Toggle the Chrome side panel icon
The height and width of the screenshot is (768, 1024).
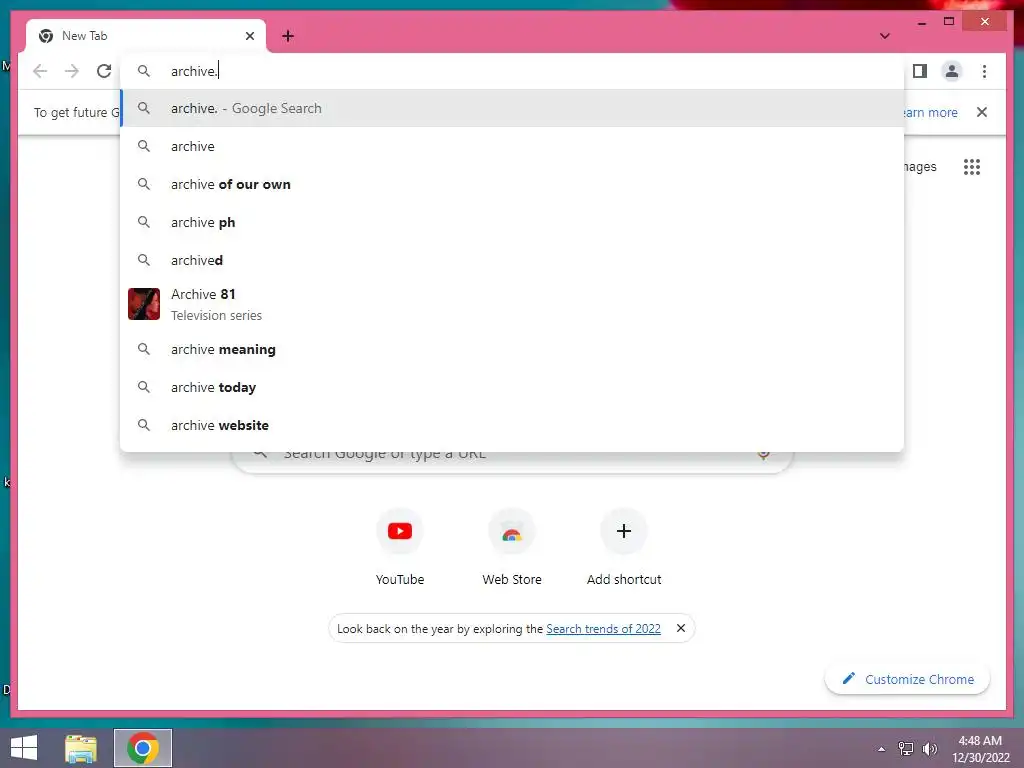[x=920, y=71]
